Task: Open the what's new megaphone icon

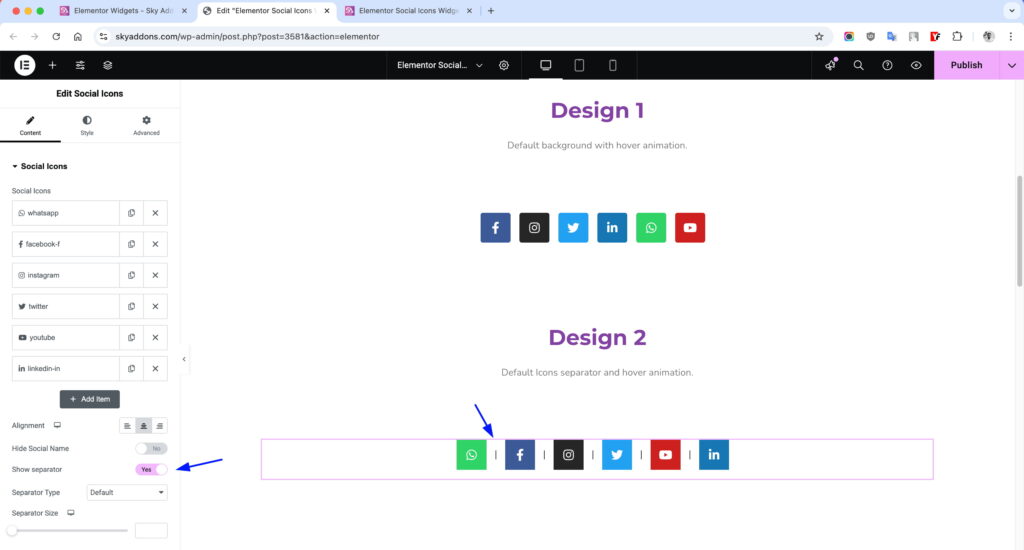Action: (830, 65)
